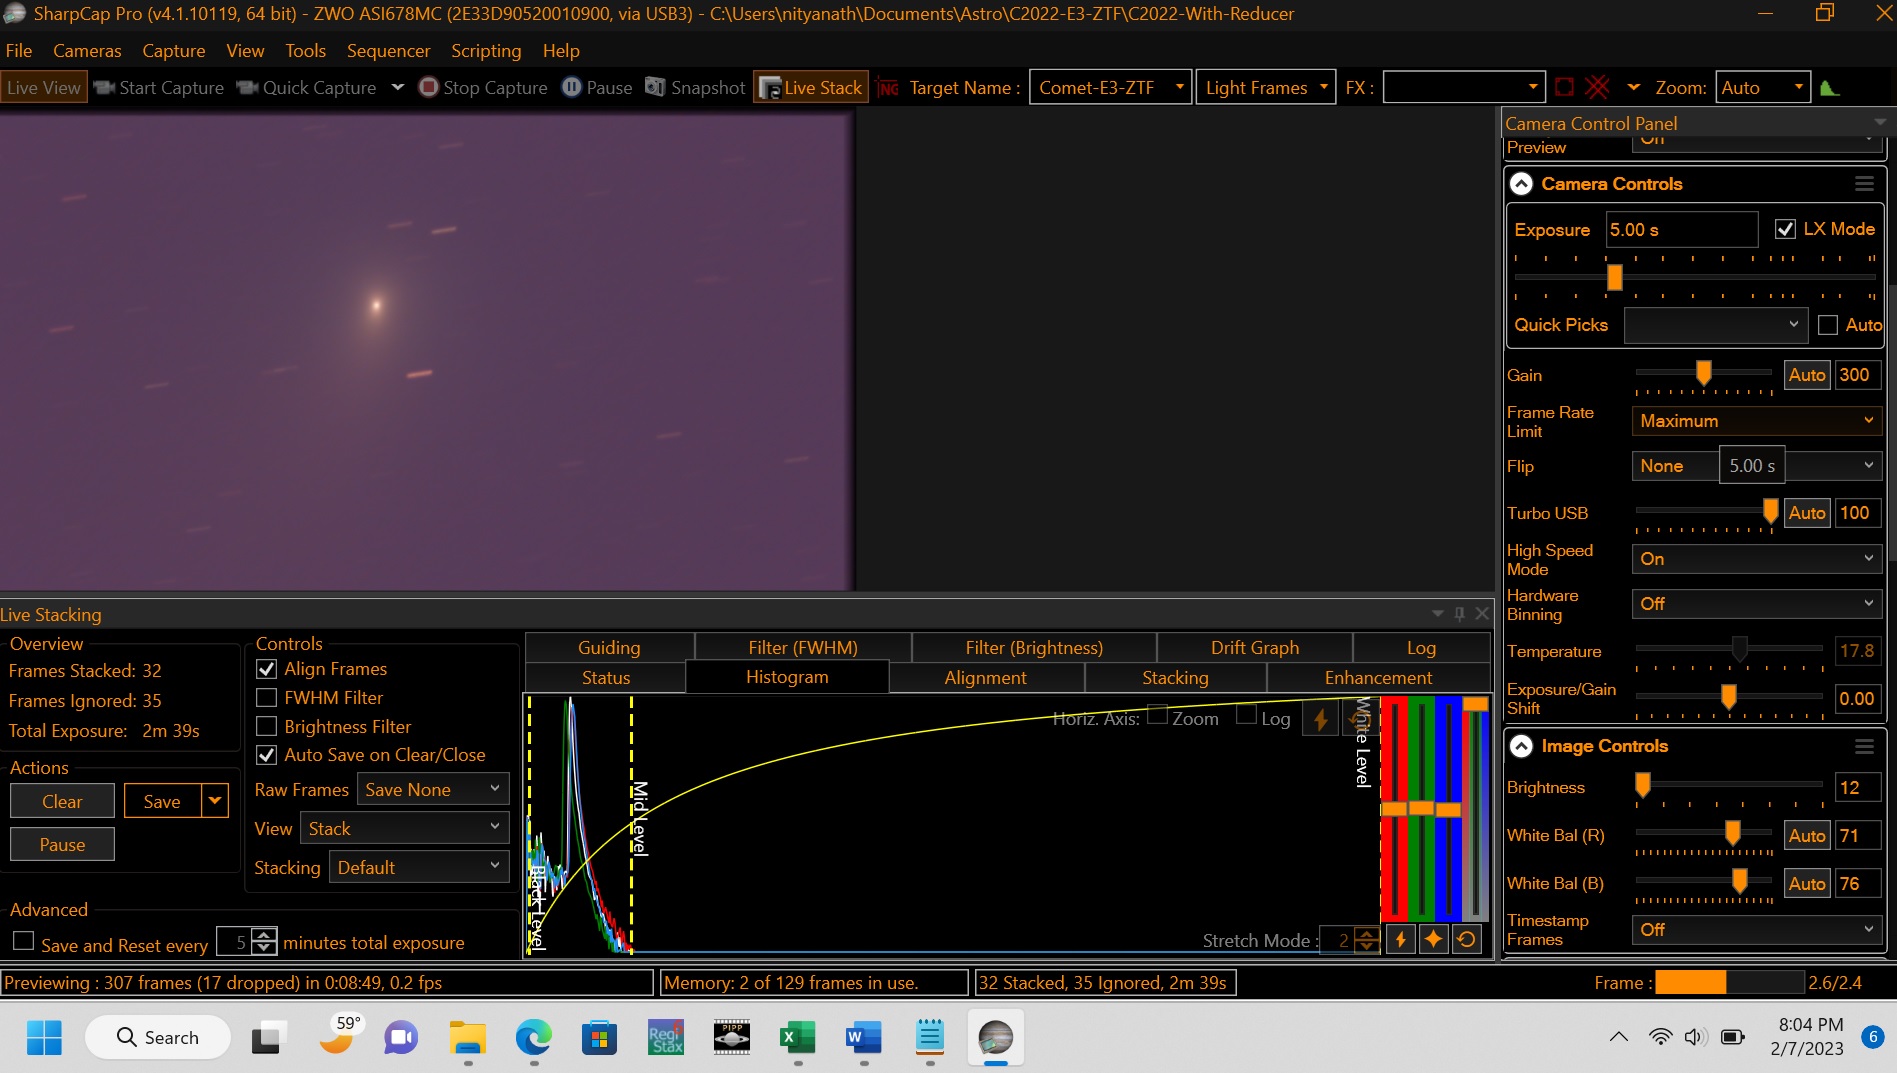
Task: Click the white balance lightning icon near Log
Action: point(1320,719)
